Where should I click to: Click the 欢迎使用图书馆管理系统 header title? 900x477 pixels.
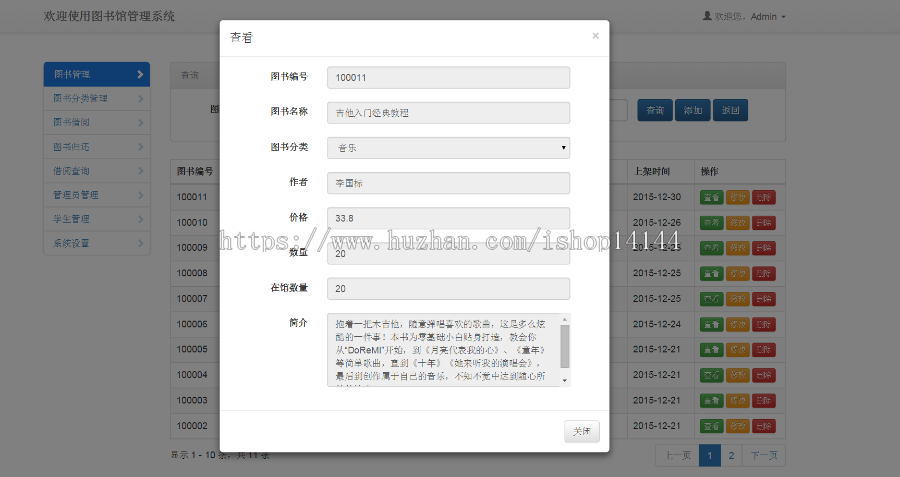pos(109,16)
